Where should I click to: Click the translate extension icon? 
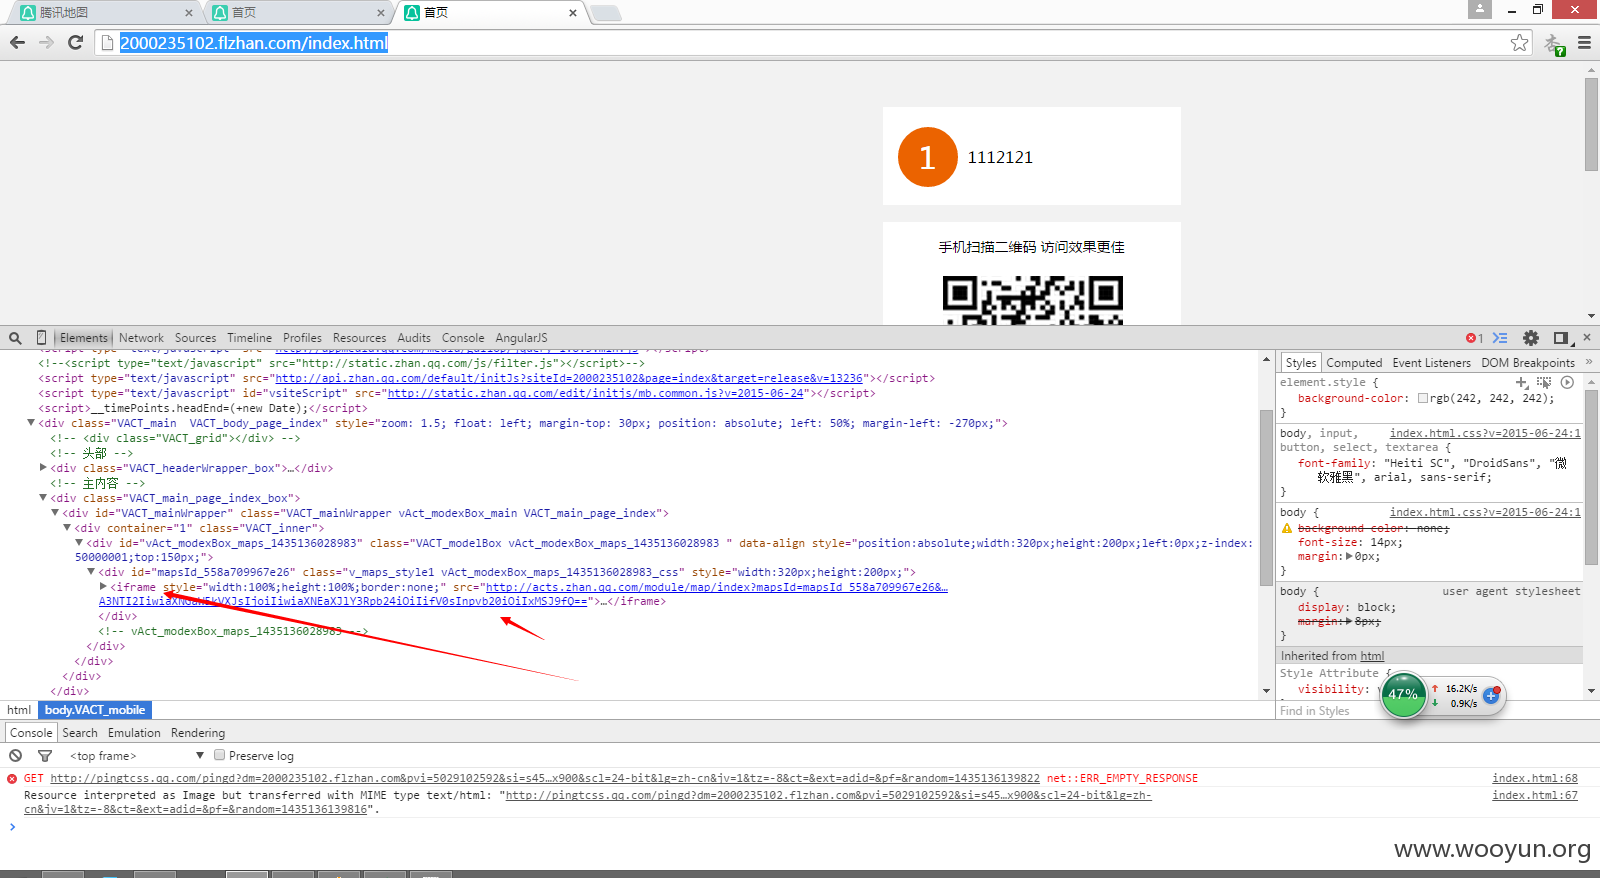(x=1554, y=44)
